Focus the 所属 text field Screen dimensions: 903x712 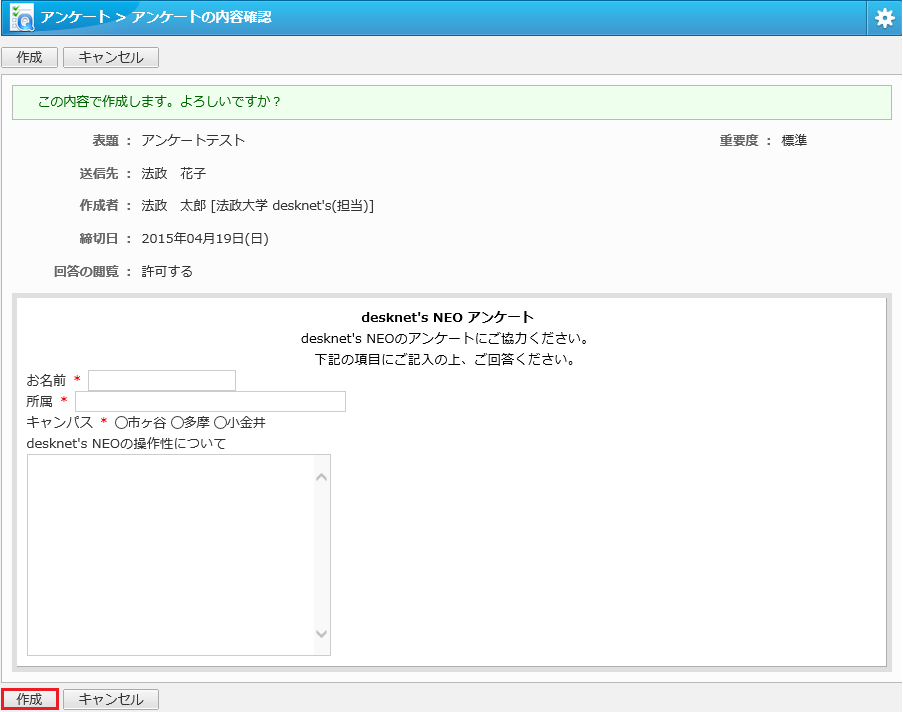(210, 402)
